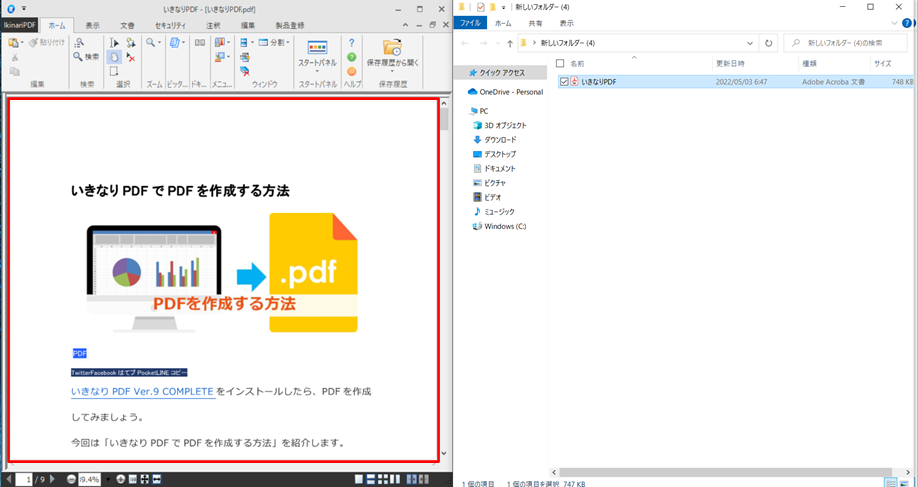Click the fit page arrows icon in status bar
Screen dimensions: 918x487
pyautogui.click(x=145, y=479)
